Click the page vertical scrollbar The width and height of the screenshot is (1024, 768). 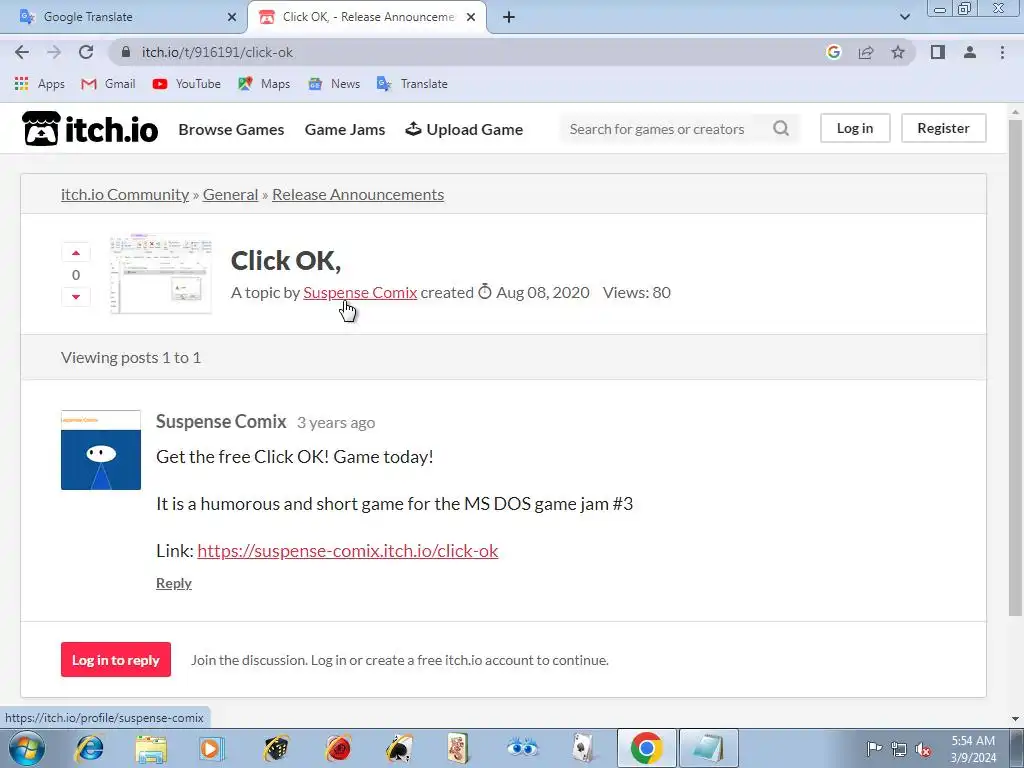click(1015, 366)
